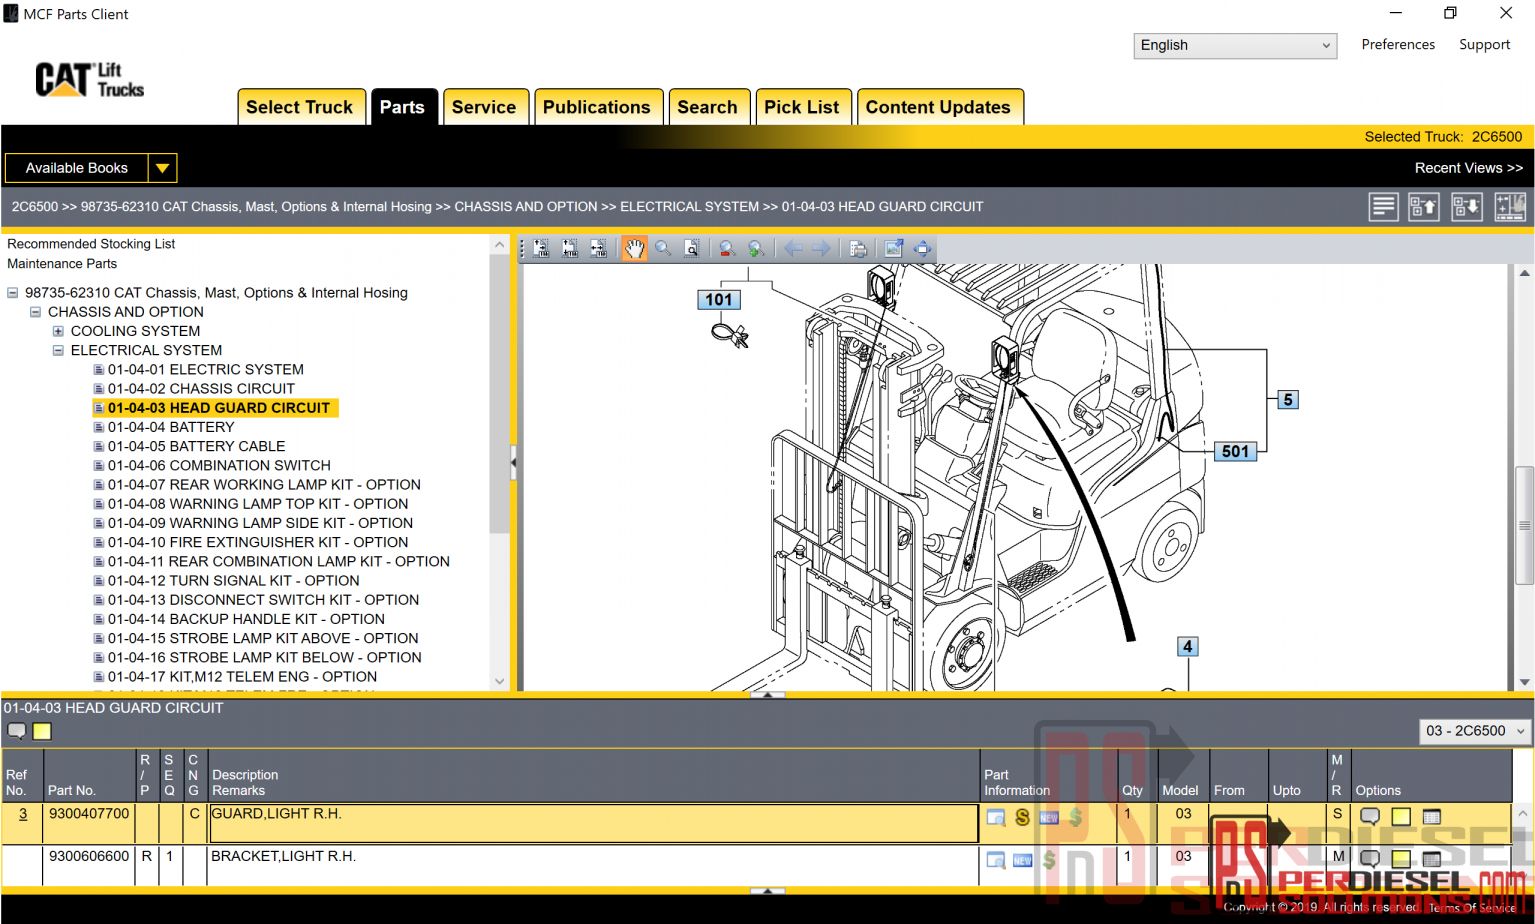
Task: Open part information icon for BRACKET,LIGHT R.H.
Action: coord(996,860)
